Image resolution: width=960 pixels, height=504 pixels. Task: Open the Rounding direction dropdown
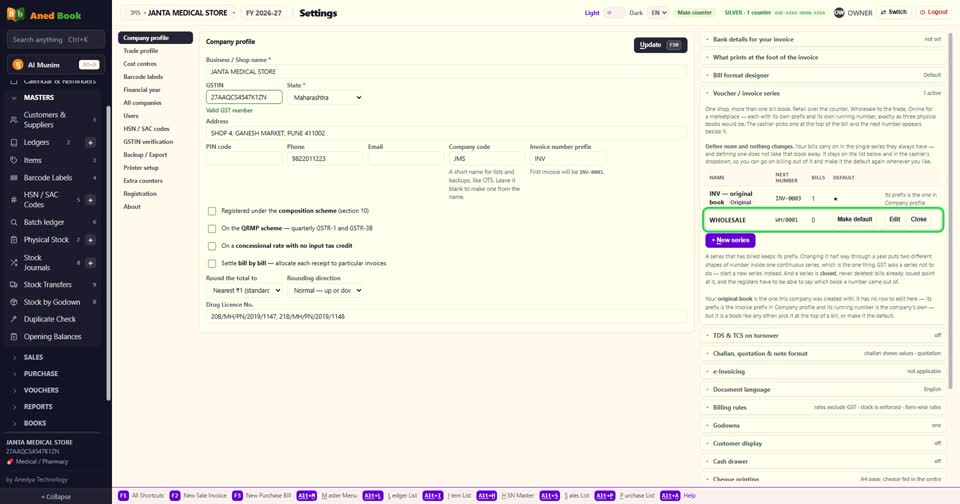coord(325,290)
